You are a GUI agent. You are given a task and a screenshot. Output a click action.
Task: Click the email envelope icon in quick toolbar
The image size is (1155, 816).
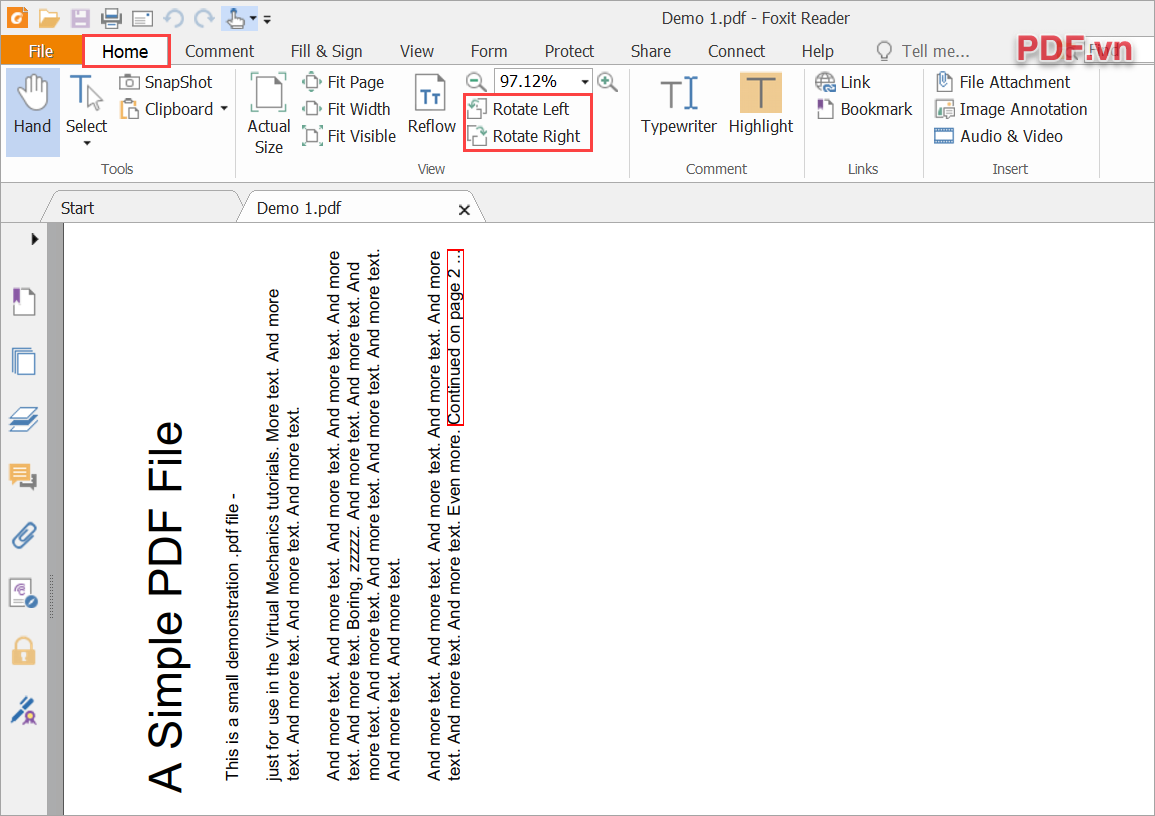(142, 18)
